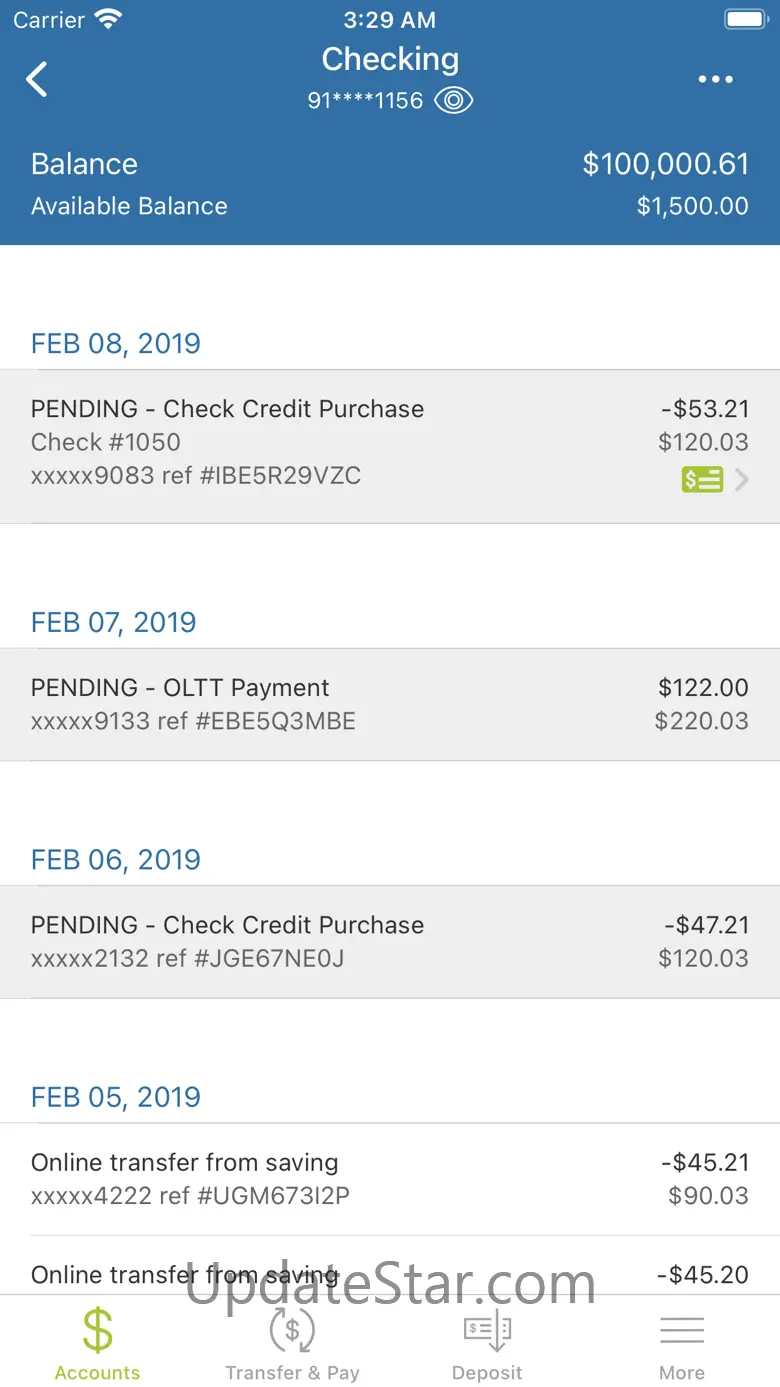Tap the back arrow in header
This screenshot has width=780, height=1387.
(x=37, y=79)
